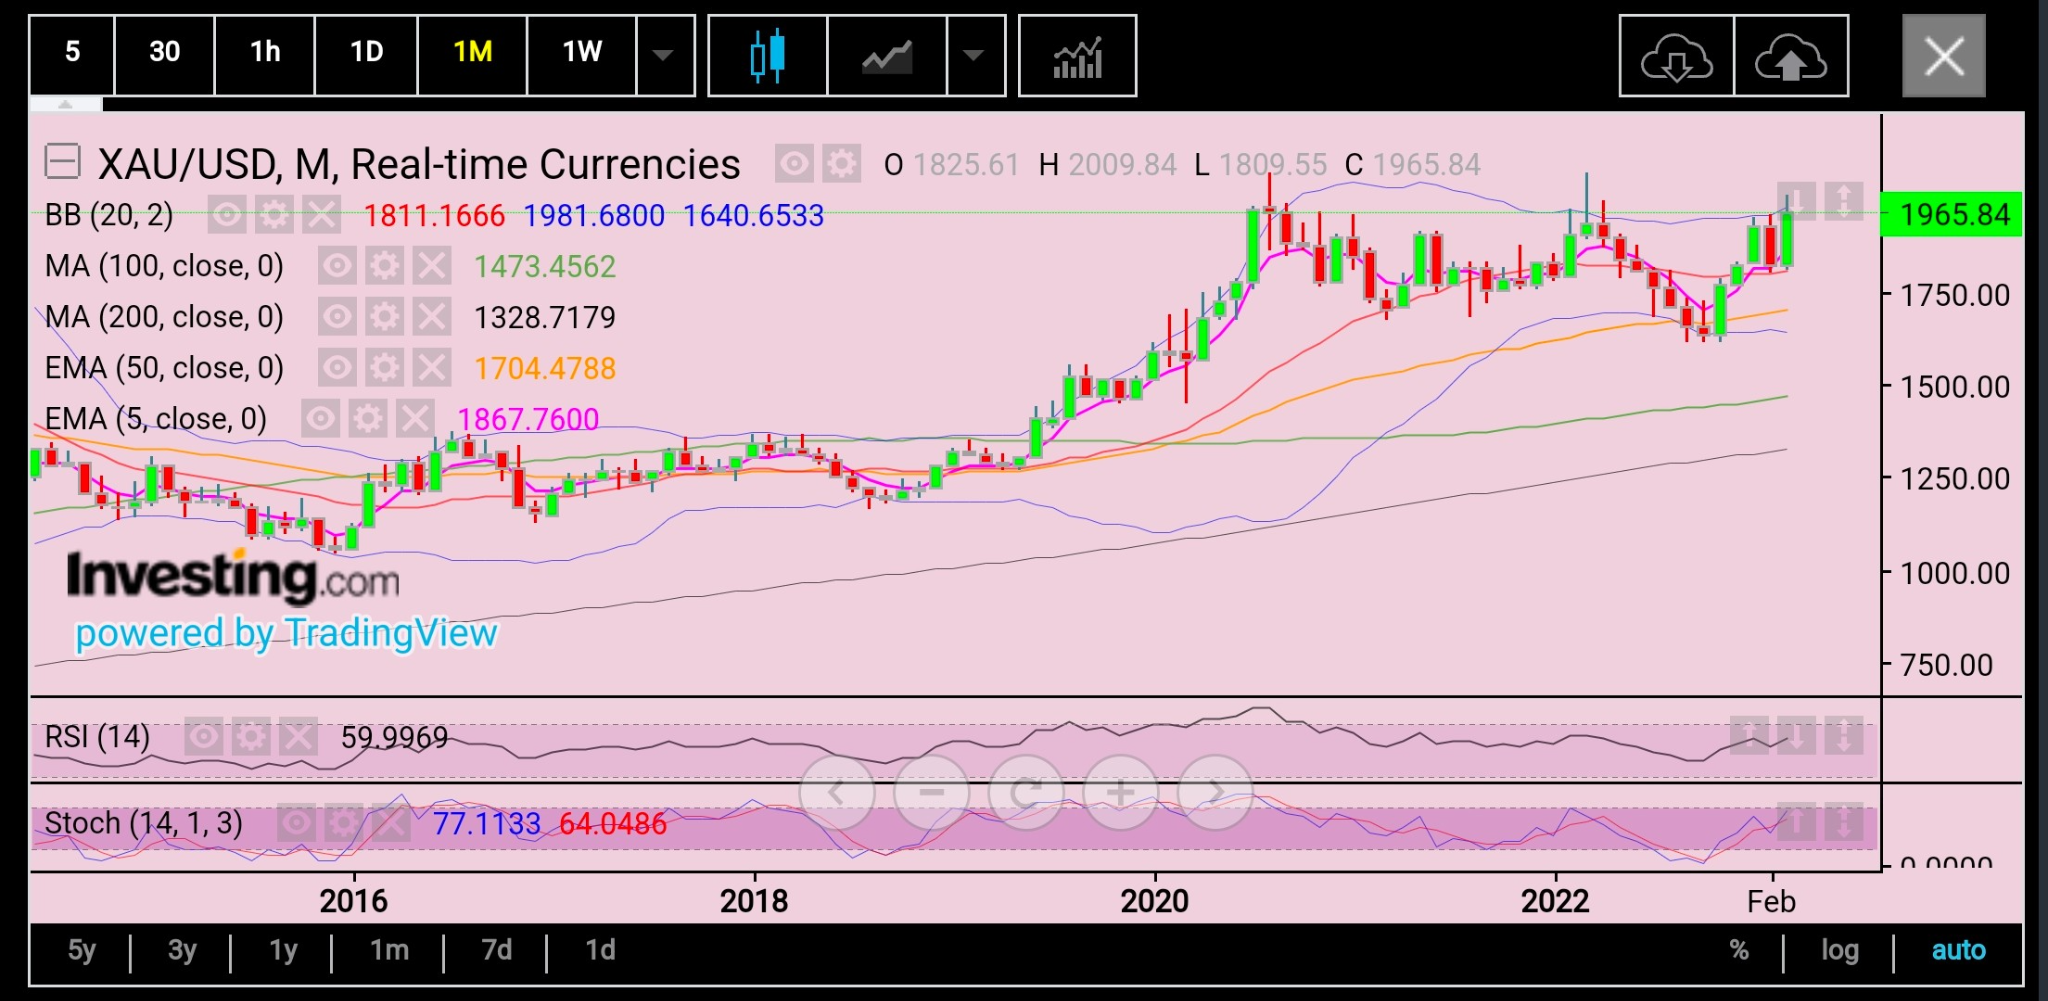
Task: Open Stoch (14, 1, 3) settings
Action: 343,823
